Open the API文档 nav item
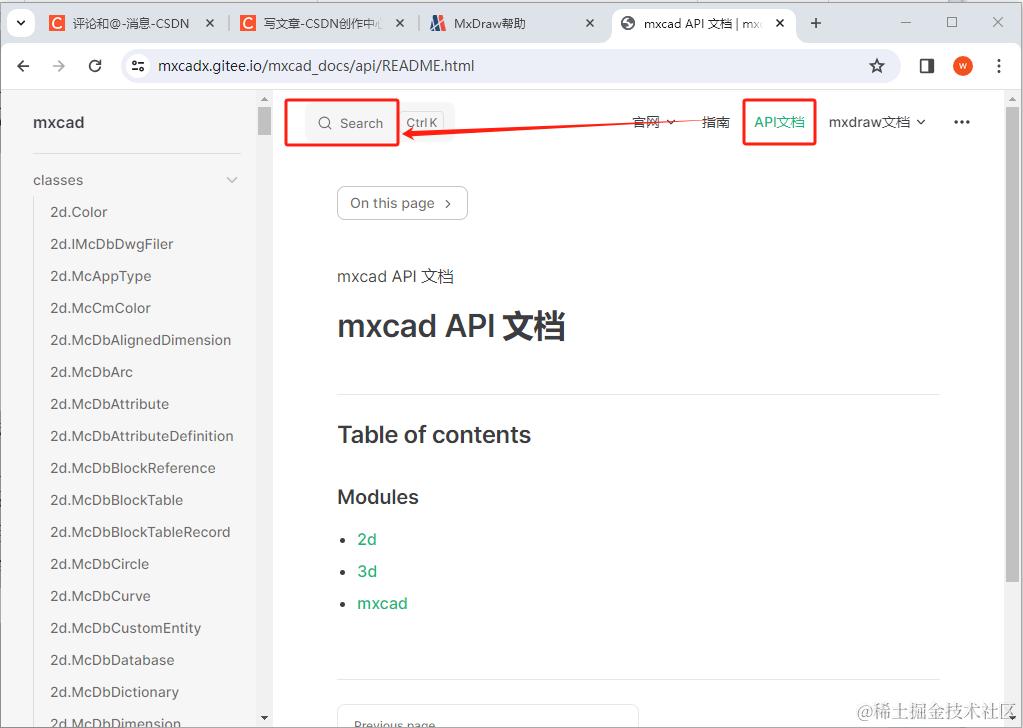 click(x=779, y=122)
